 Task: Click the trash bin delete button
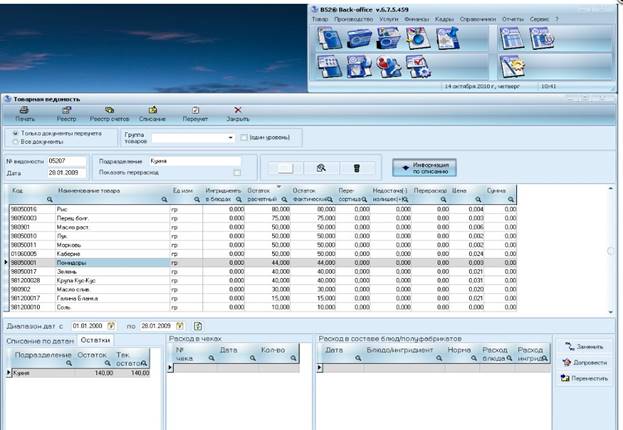(x=357, y=168)
